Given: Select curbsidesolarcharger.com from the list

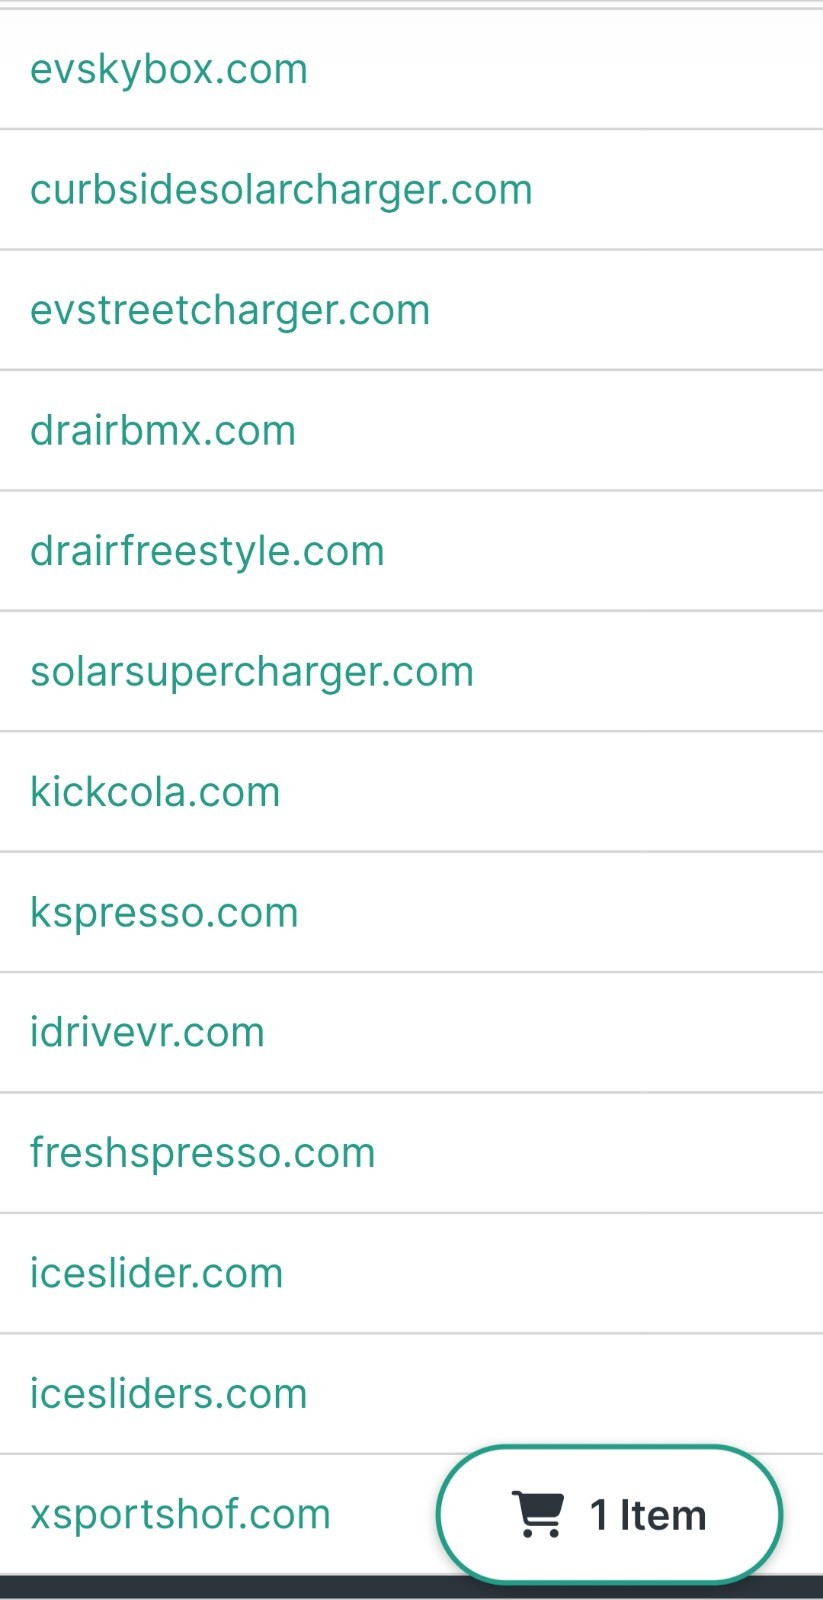Looking at the screenshot, I should pyautogui.click(x=281, y=190).
